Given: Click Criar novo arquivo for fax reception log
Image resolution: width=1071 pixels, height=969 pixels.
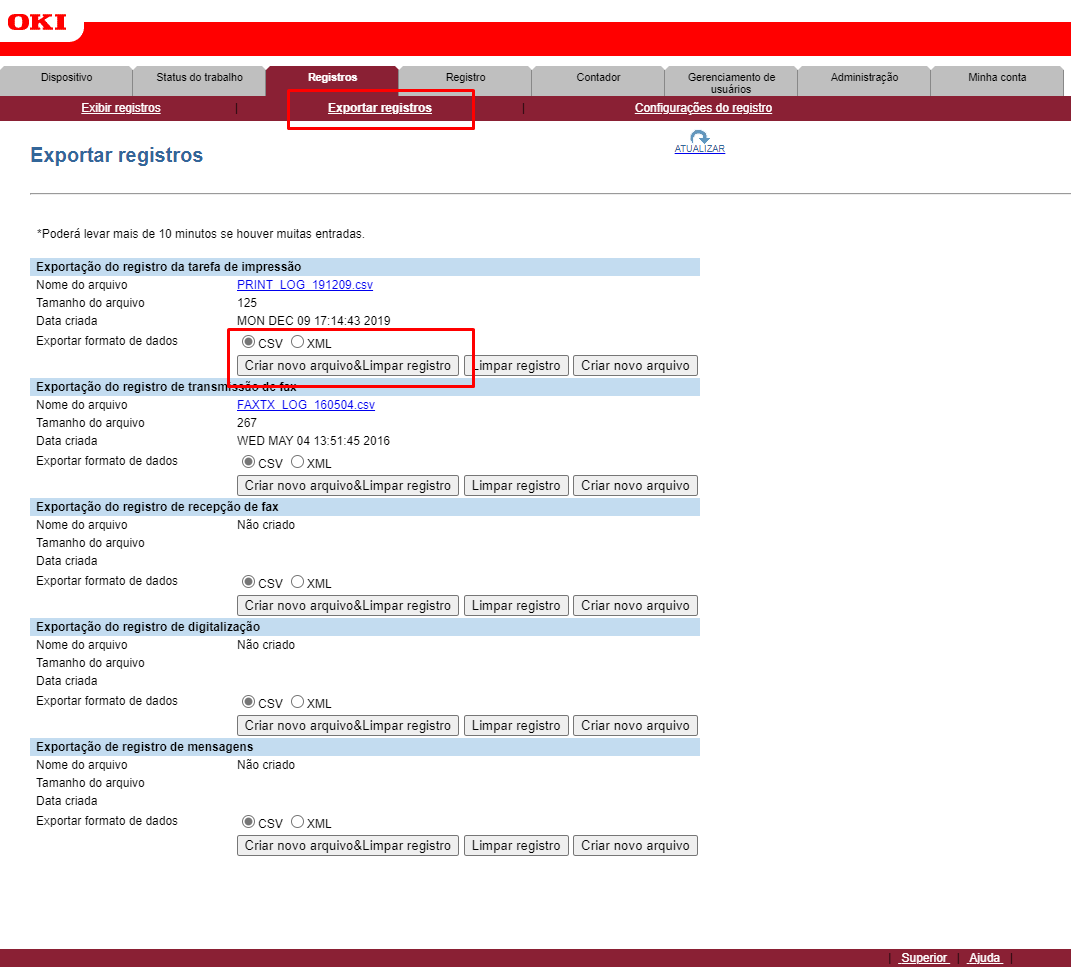Looking at the screenshot, I should click(x=635, y=606).
